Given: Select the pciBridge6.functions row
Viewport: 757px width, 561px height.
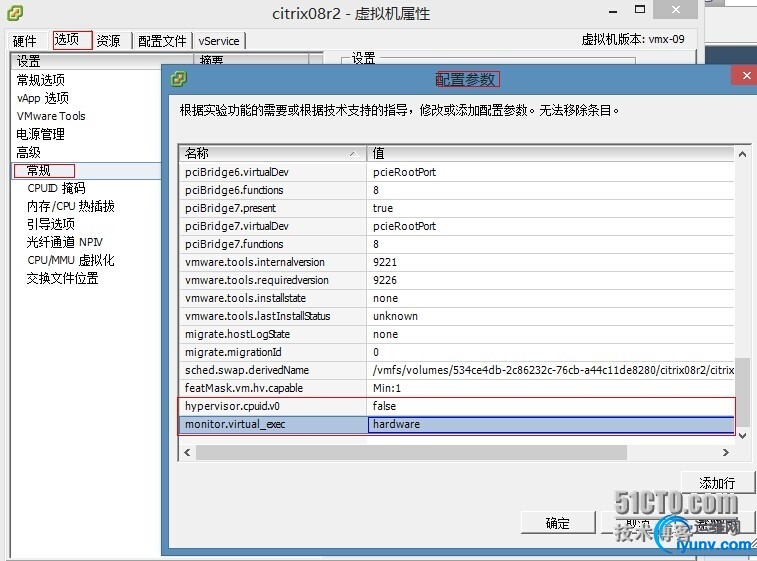Looking at the screenshot, I should click(457, 190).
